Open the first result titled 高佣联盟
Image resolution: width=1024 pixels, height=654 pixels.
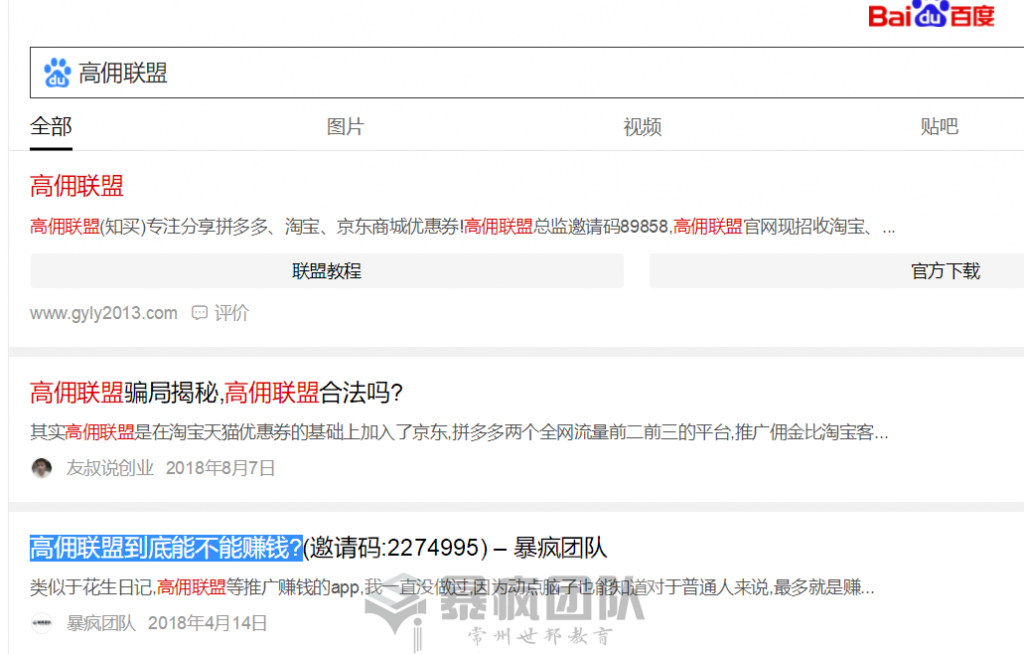point(76,186)
